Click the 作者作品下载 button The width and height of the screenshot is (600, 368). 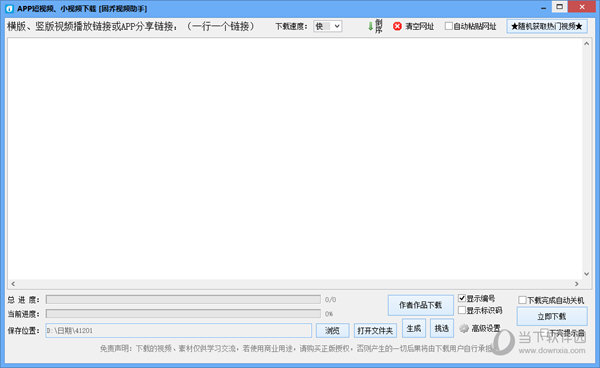tap(421, 305)
